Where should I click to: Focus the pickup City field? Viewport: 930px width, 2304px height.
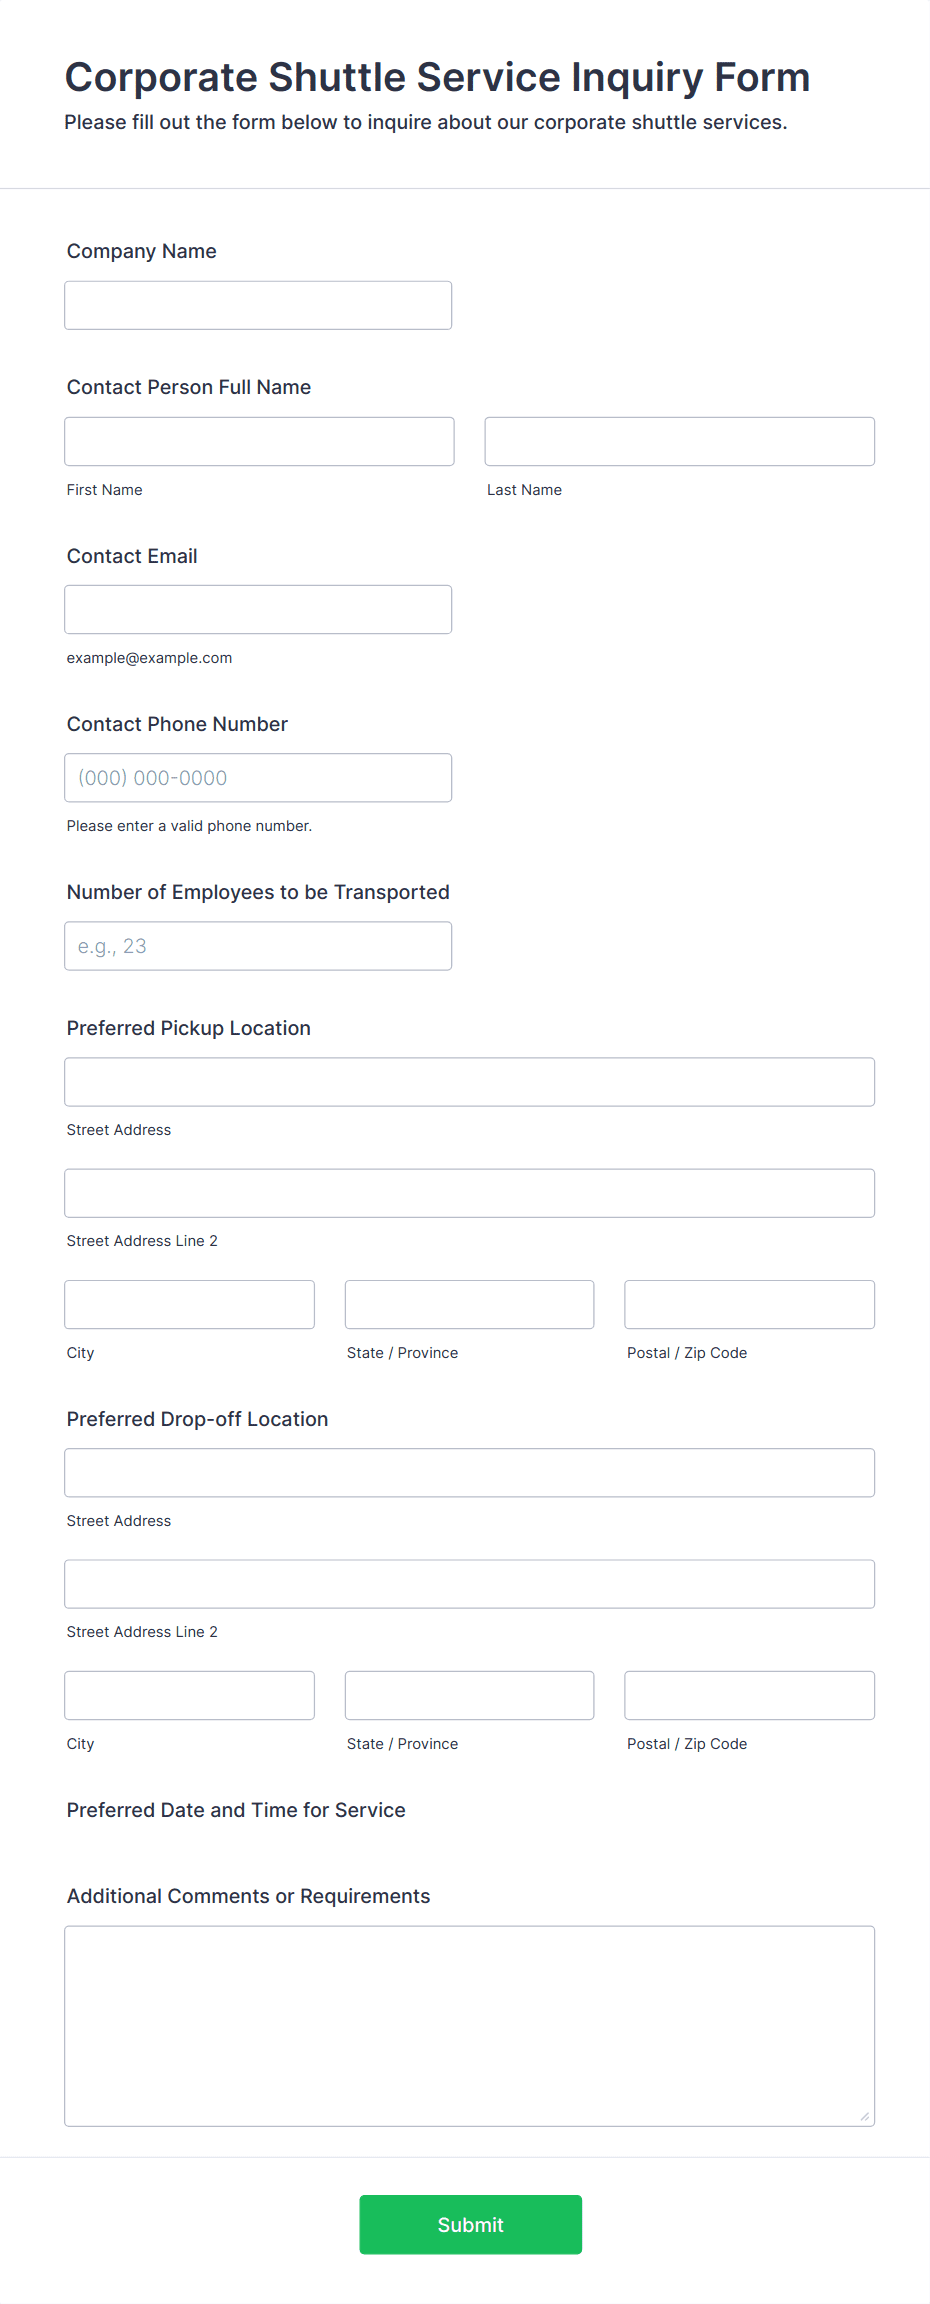pos(190,1304)
